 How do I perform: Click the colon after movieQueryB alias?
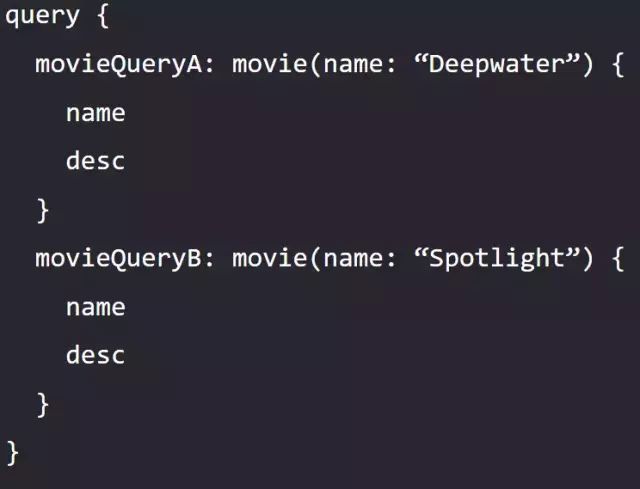coord(209,261)
